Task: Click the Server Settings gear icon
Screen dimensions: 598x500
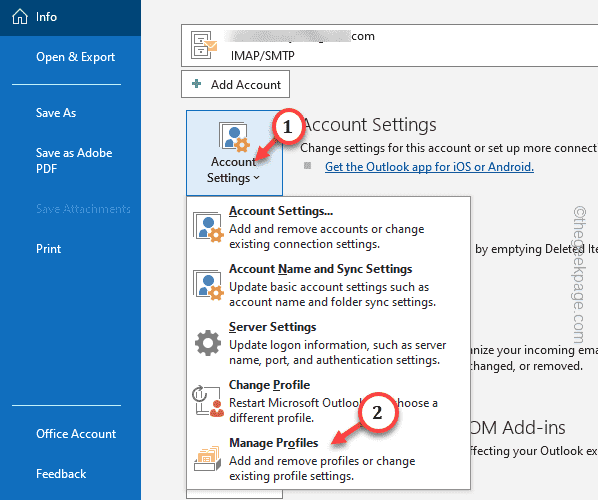Action: point(208,343)
